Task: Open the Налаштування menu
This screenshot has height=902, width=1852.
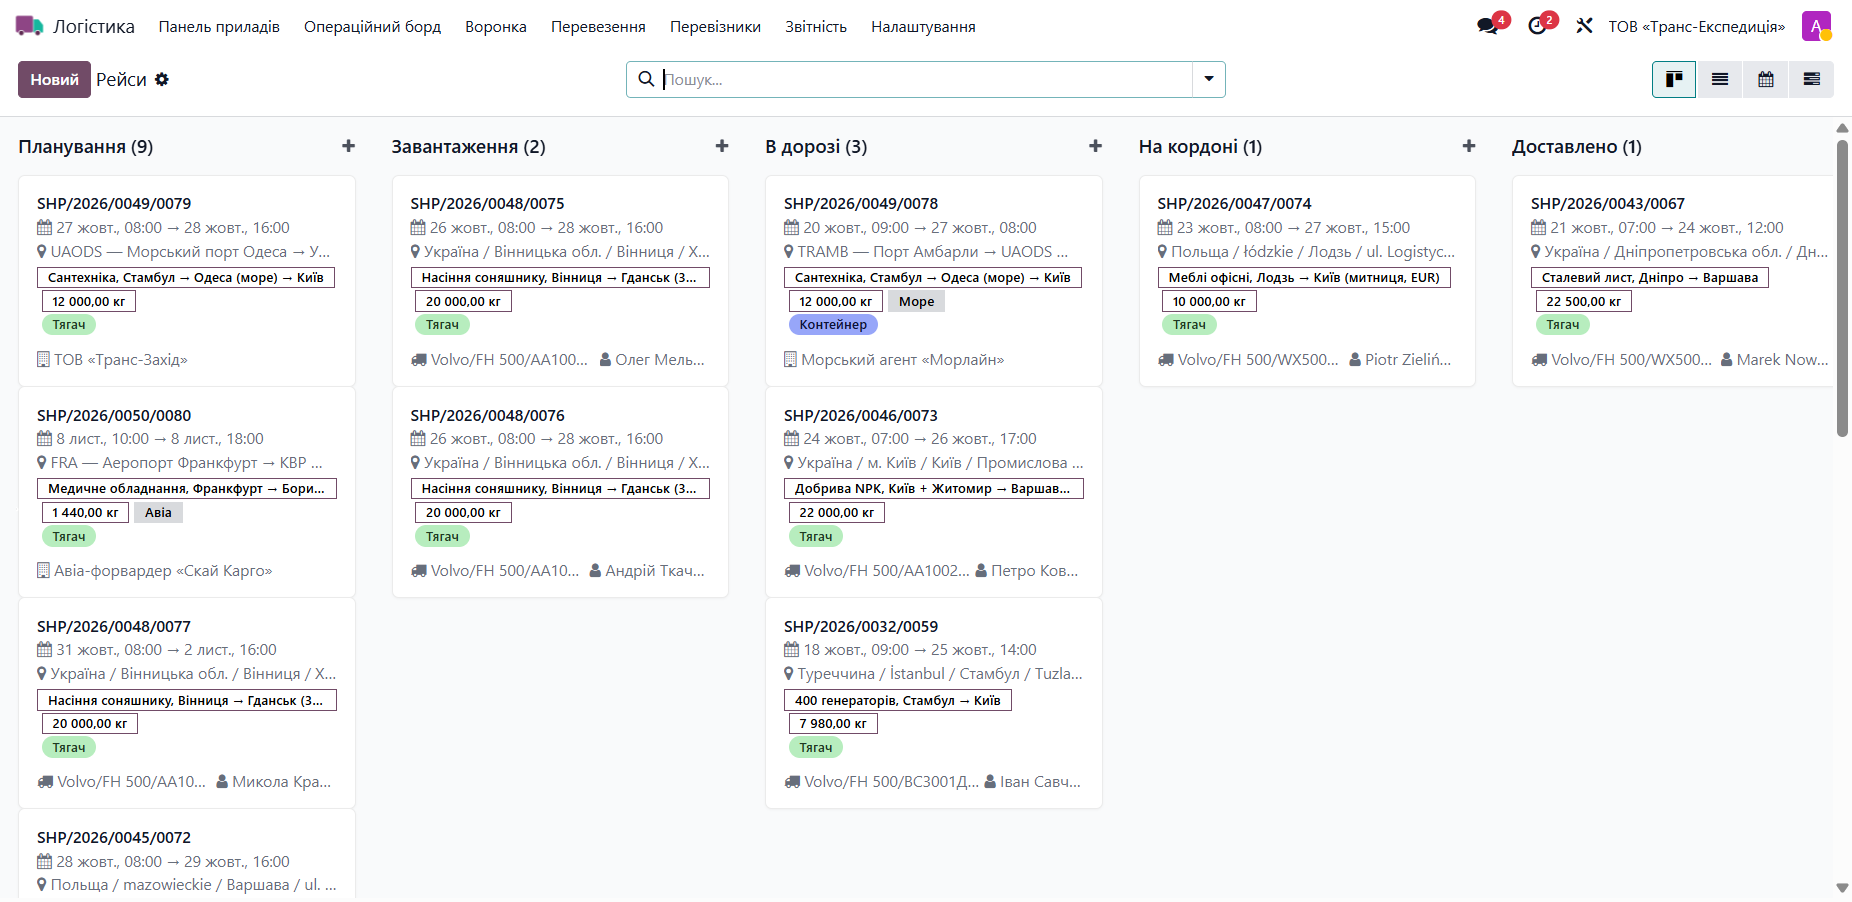Action: [x=923, y=26]
